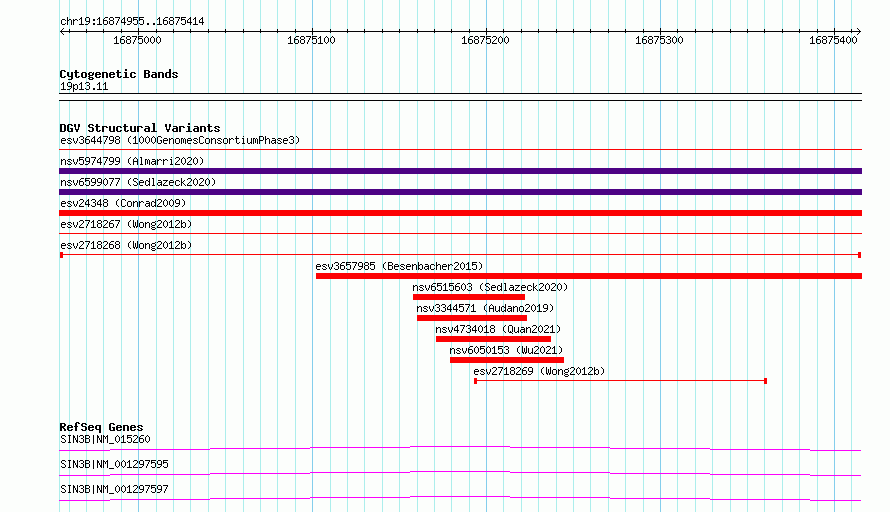Select the esv2718269 Wong2012b variant label

pyautogui.click(x=539, y=371)
